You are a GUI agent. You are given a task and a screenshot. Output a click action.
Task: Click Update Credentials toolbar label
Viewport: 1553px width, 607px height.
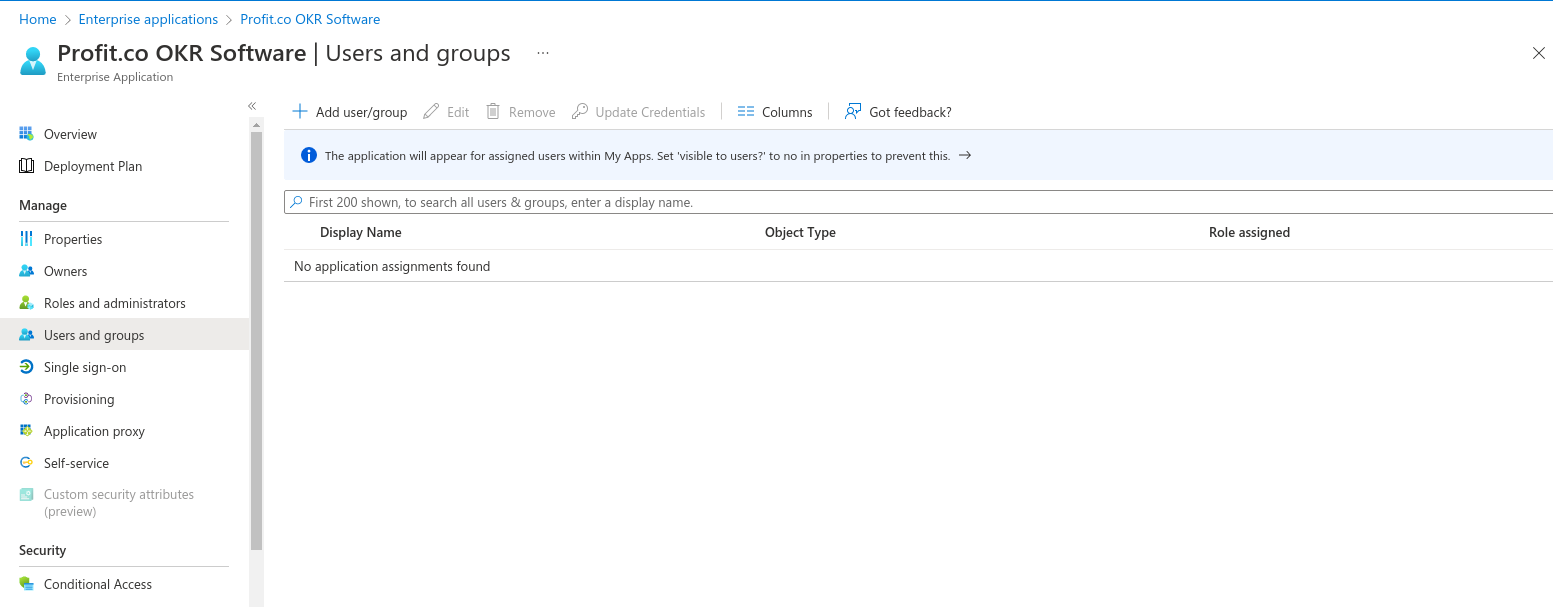tap(650, 112)
